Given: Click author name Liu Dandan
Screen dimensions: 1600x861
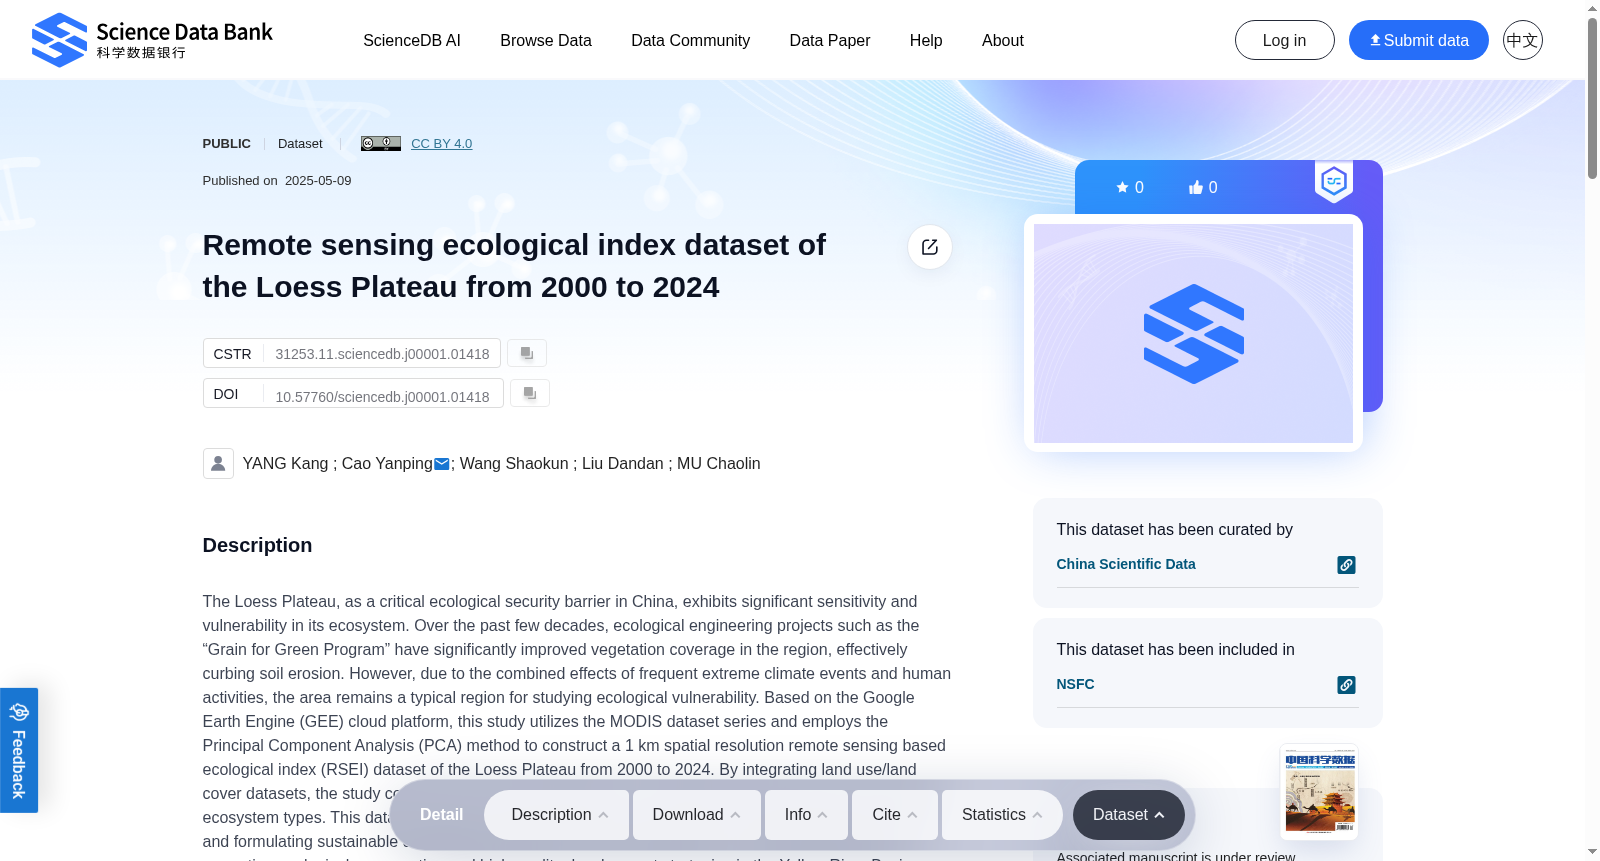Looking at the screenshot, I should [623, 463].
